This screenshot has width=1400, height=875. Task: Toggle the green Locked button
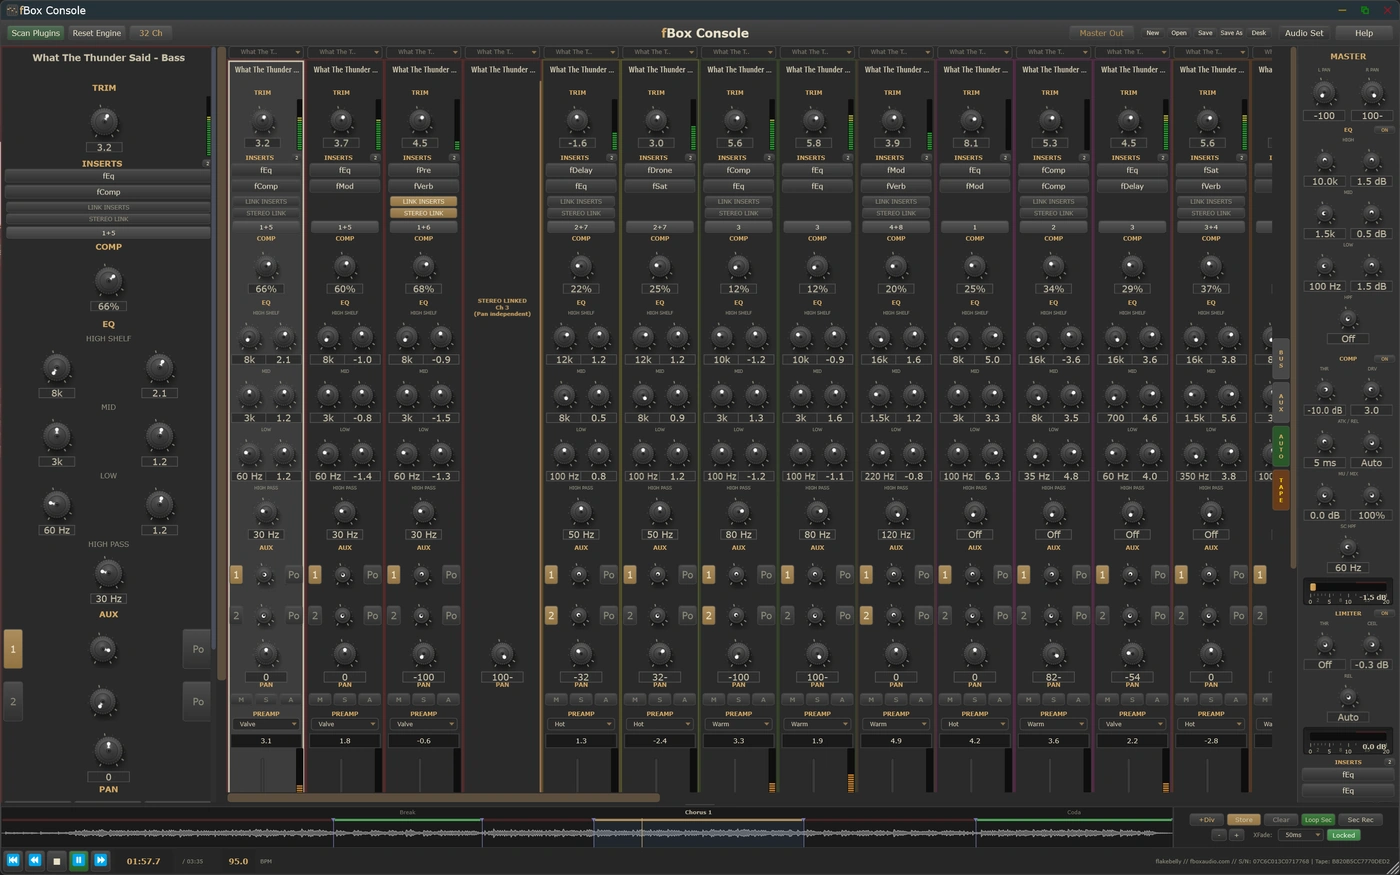(1343, 835)
